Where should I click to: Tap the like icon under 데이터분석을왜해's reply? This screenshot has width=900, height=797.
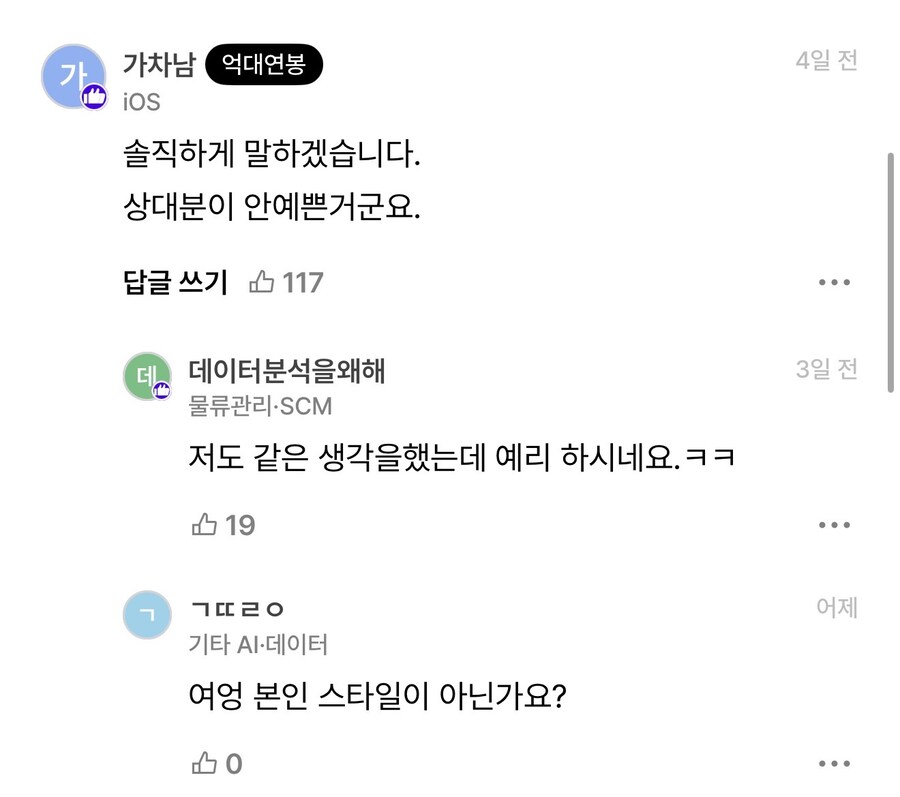click(x=205, y=524)
